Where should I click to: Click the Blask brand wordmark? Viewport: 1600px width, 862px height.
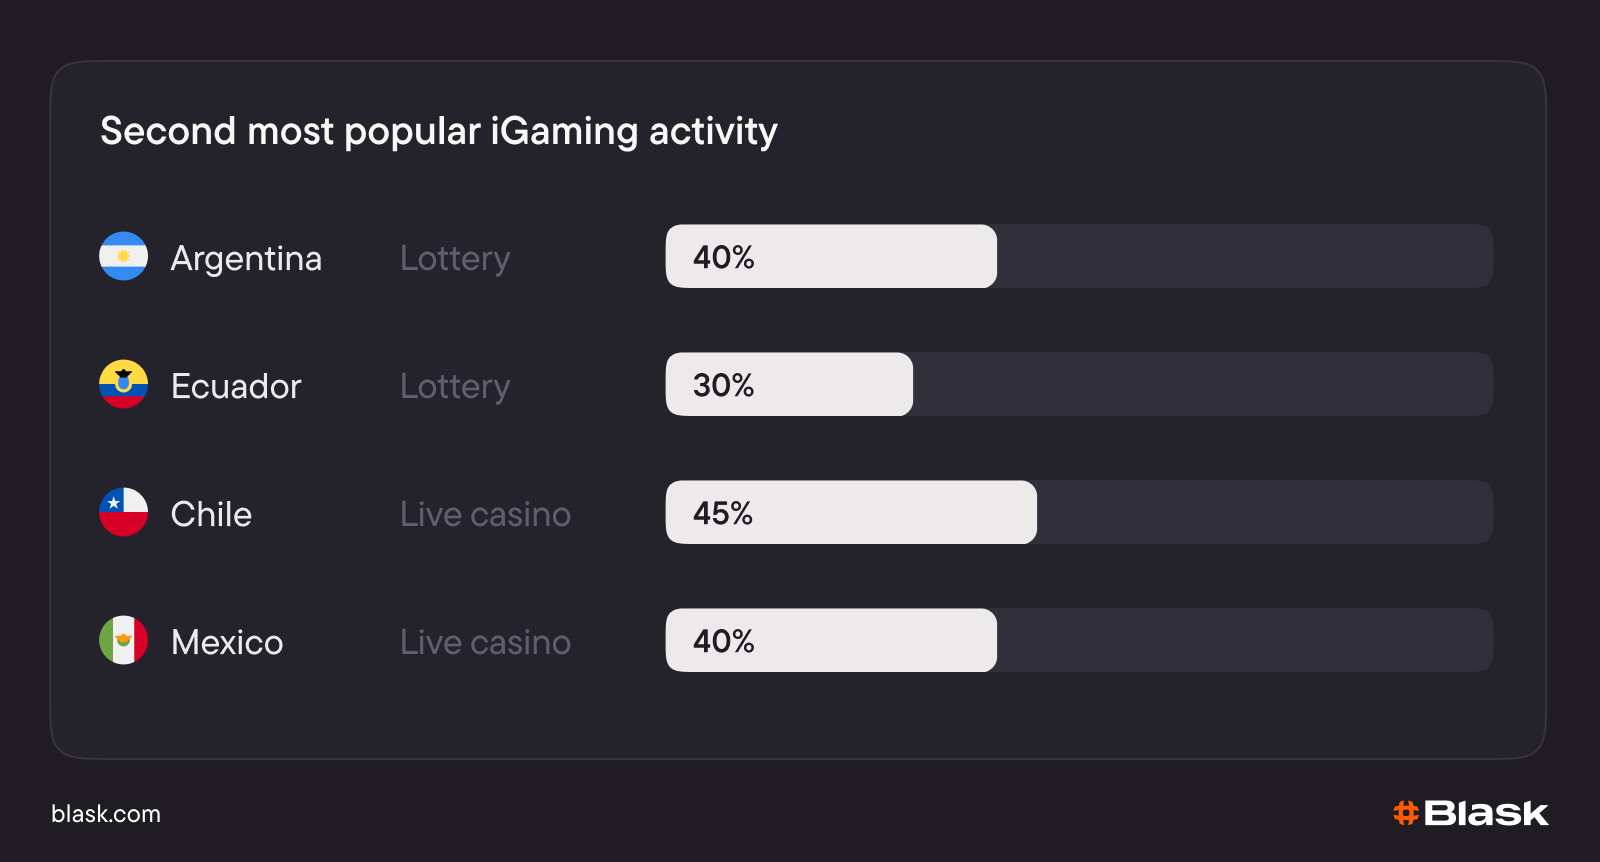click(1486, 813)
